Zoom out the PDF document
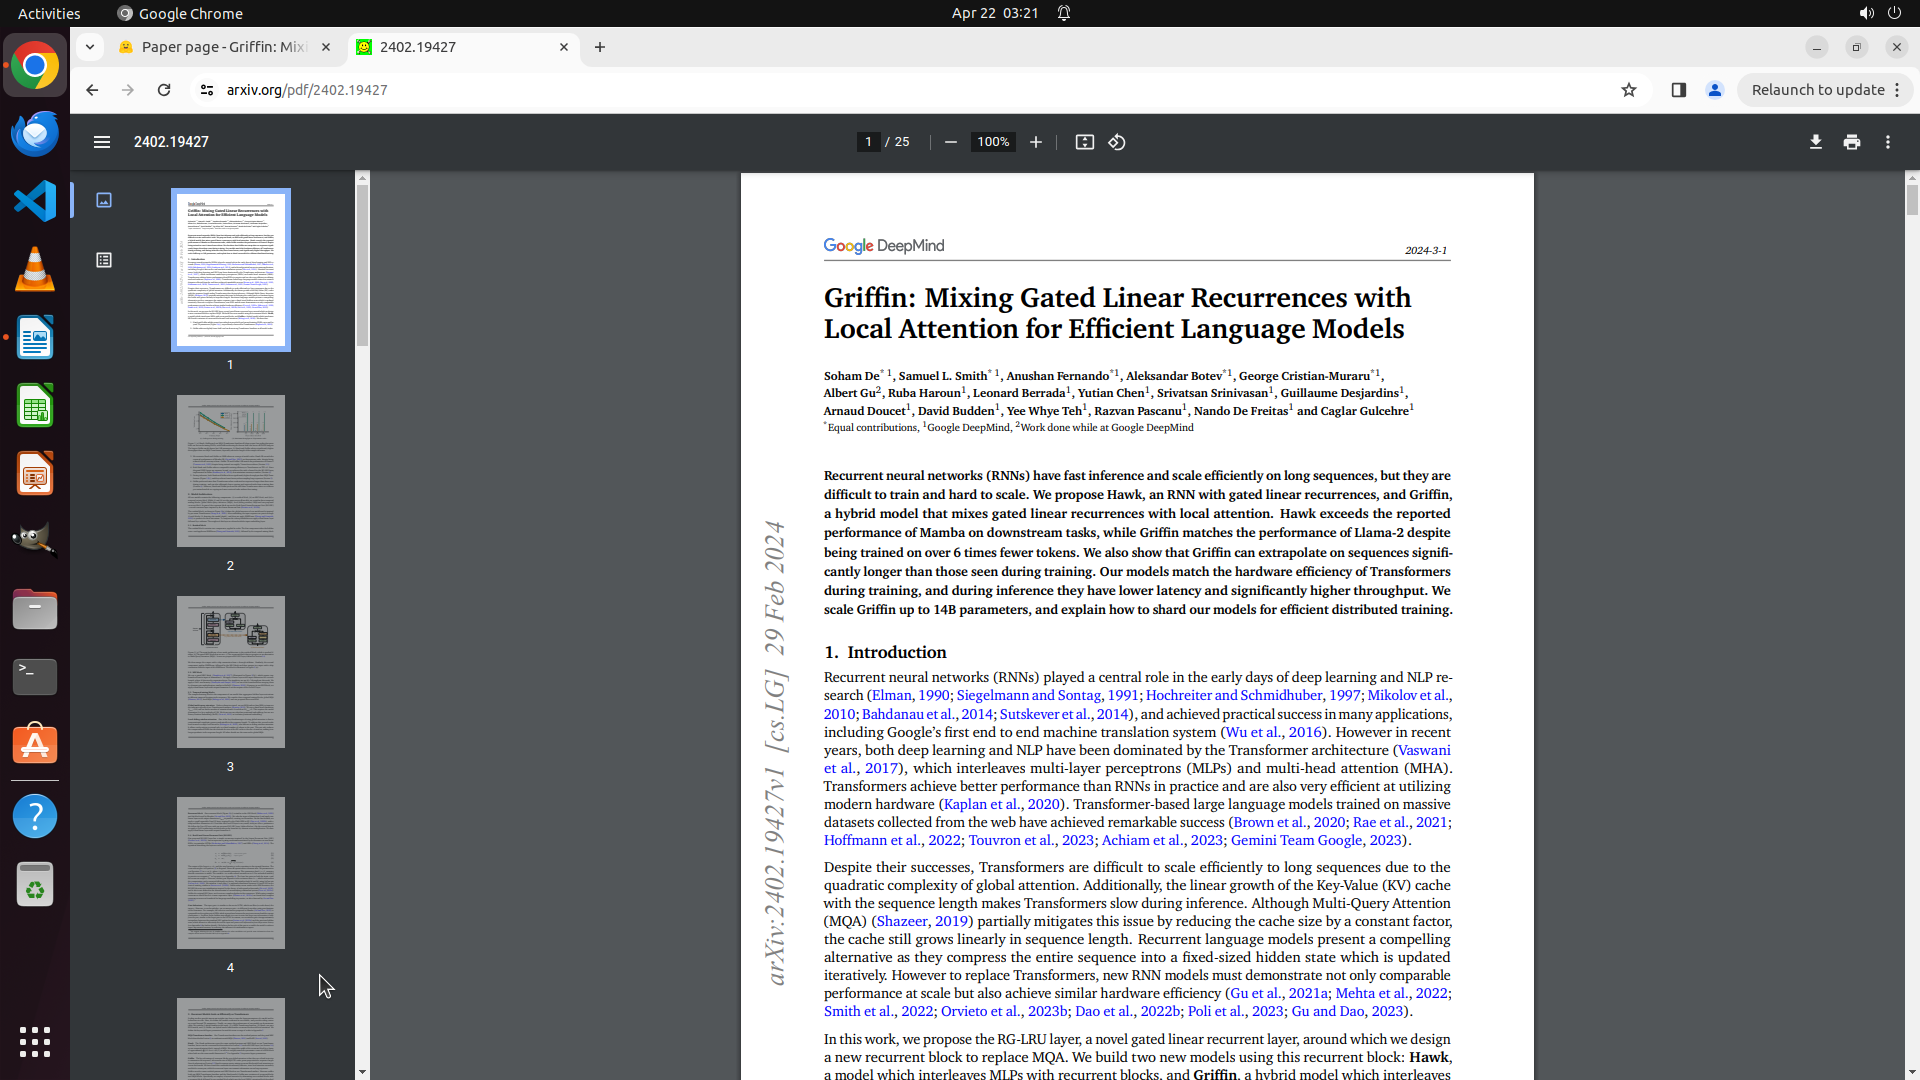Screen dimensions: 1920x1080 (951, 142)
